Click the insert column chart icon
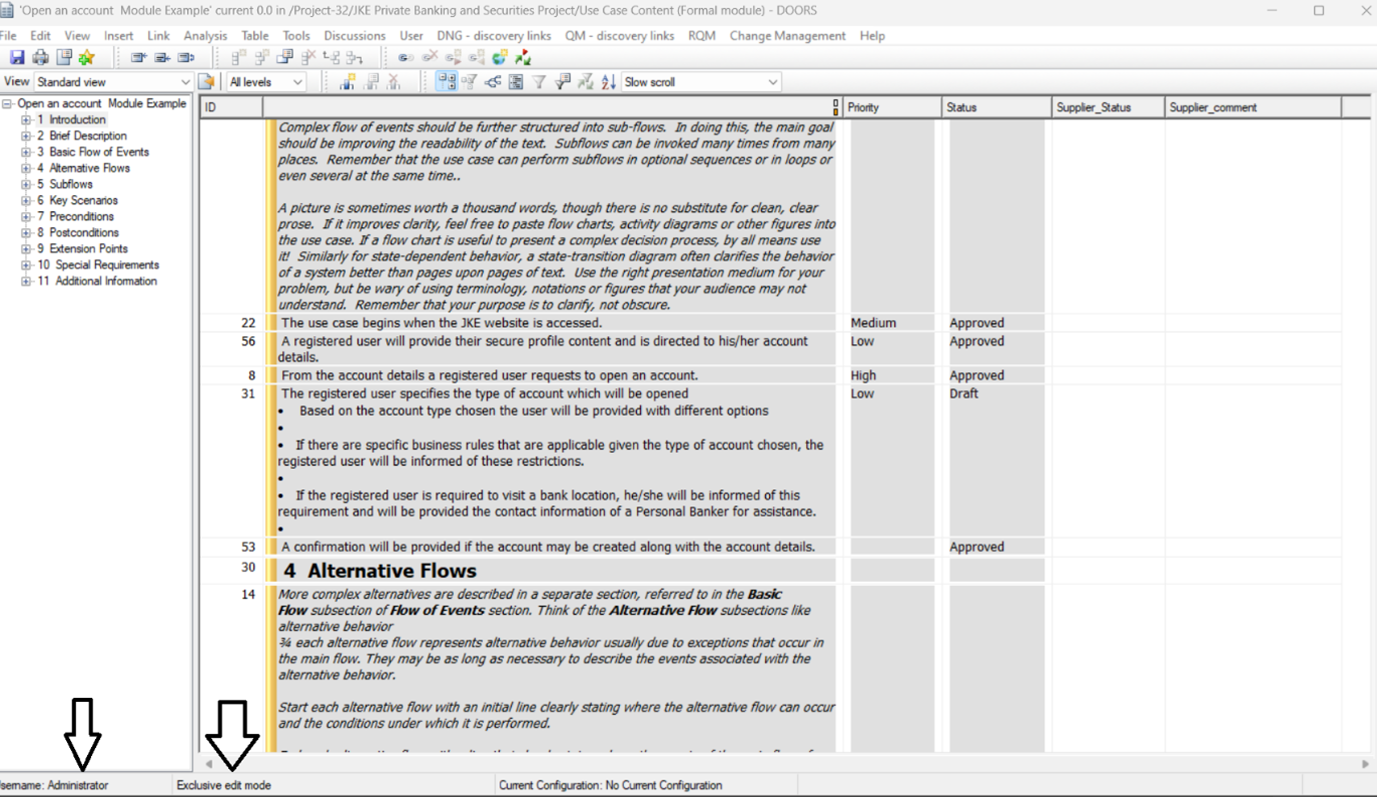Viewport: 1377px width, 797px height. [x=347, y=82]
